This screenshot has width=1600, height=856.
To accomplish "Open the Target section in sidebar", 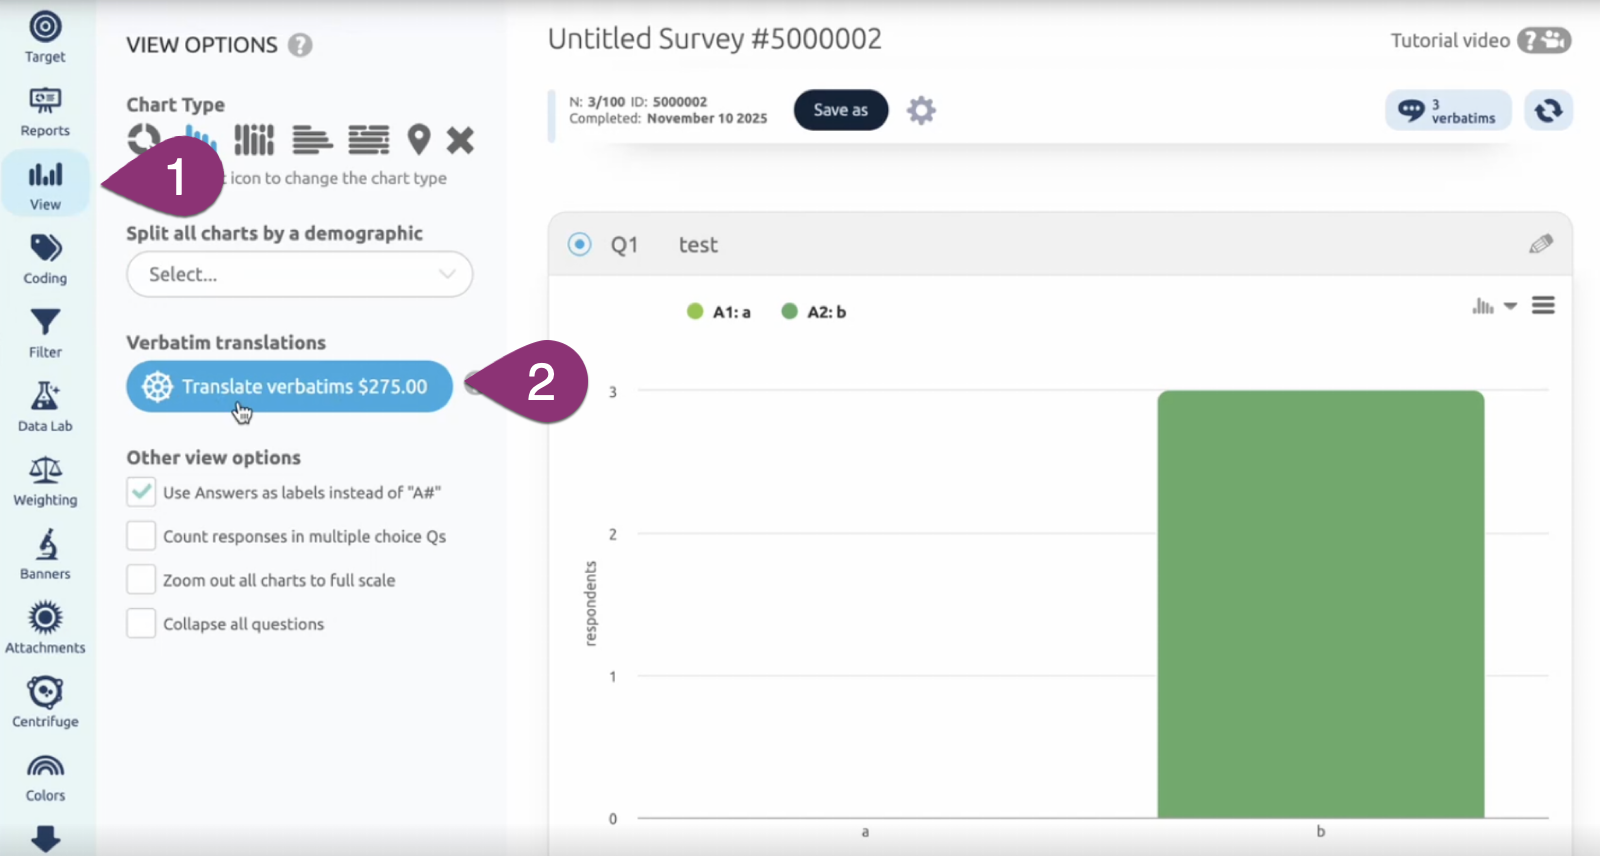I will point(45,37).
